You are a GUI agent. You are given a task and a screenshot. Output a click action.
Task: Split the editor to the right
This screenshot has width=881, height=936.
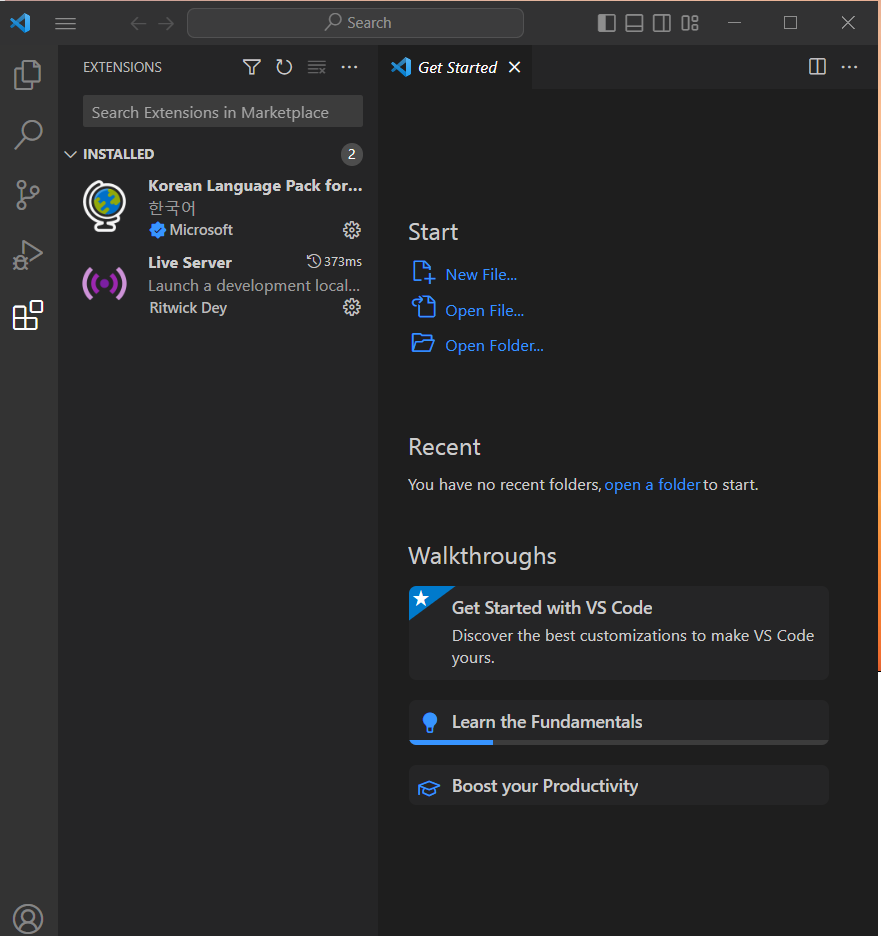817,66
